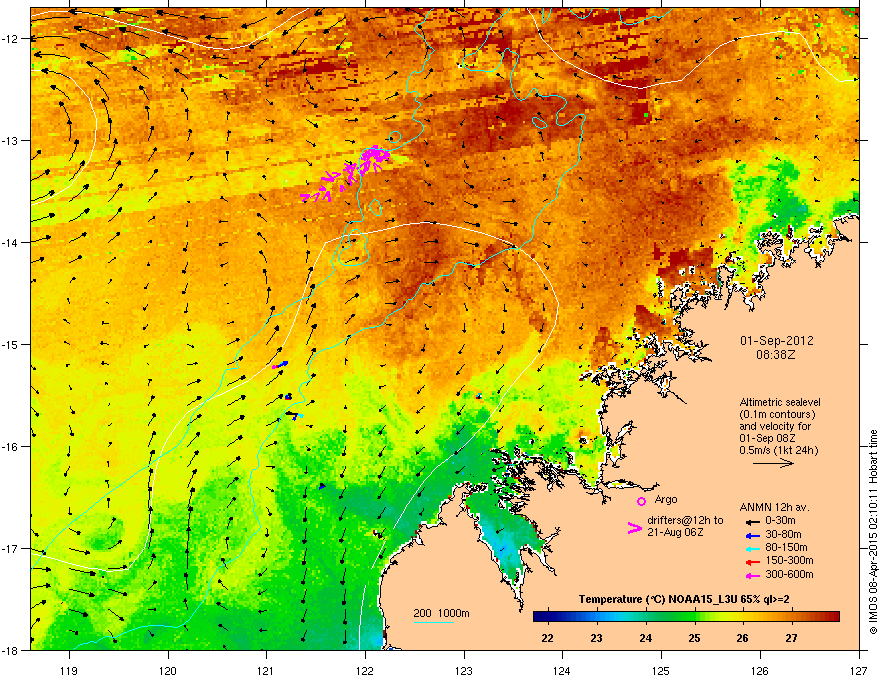Viewport: 880px width, 680px height.
Task: Click the '21-Aug 06Z' legend text
Action: click(675, 532)
